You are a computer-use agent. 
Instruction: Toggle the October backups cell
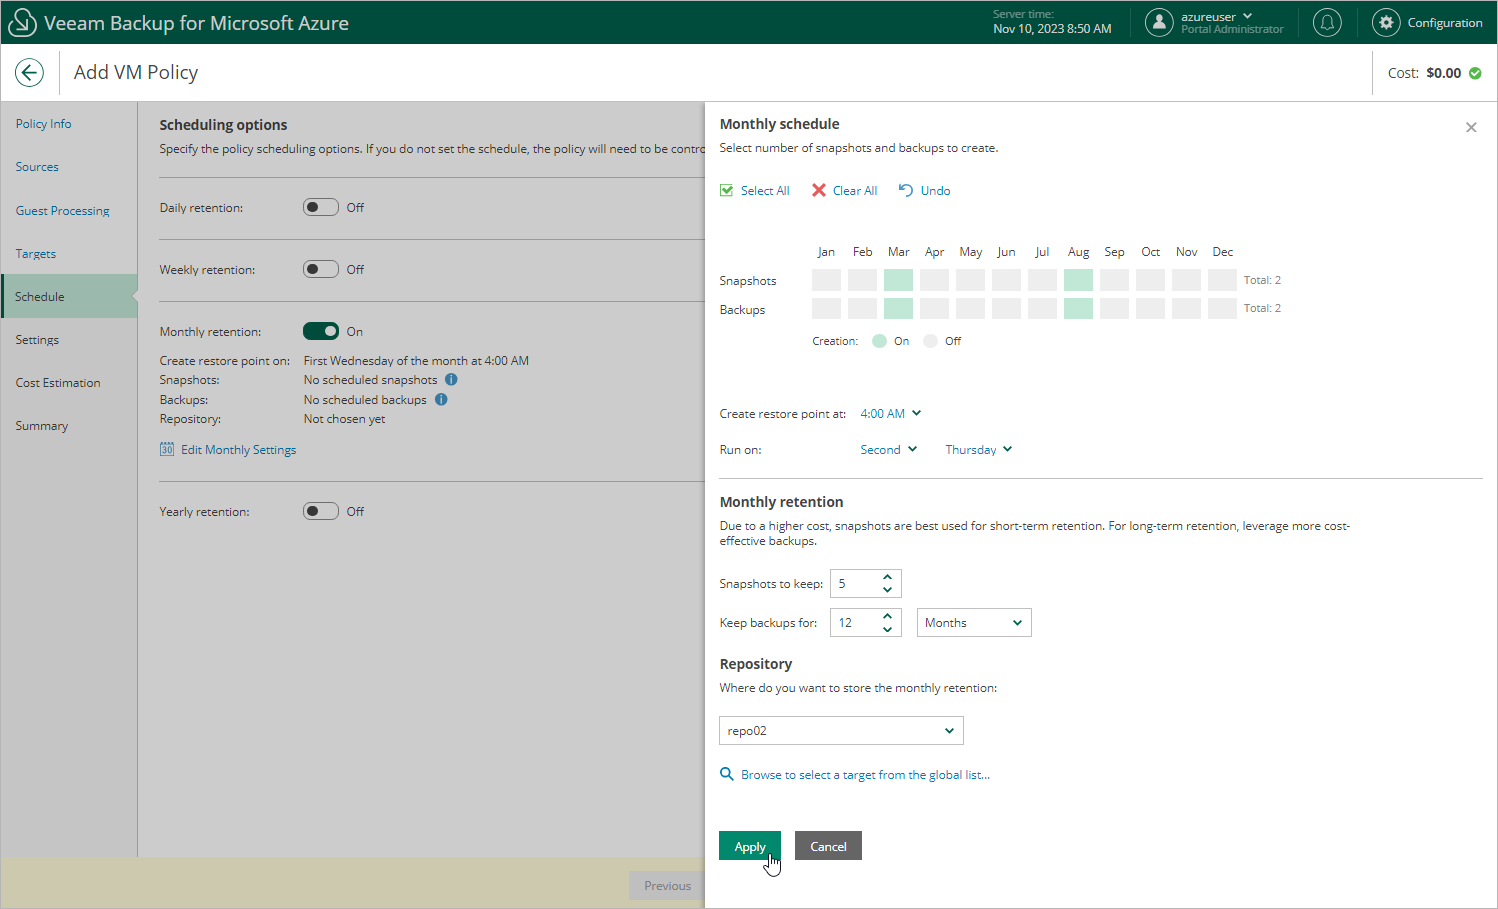pyautogui.click(x=1150, y=308)
